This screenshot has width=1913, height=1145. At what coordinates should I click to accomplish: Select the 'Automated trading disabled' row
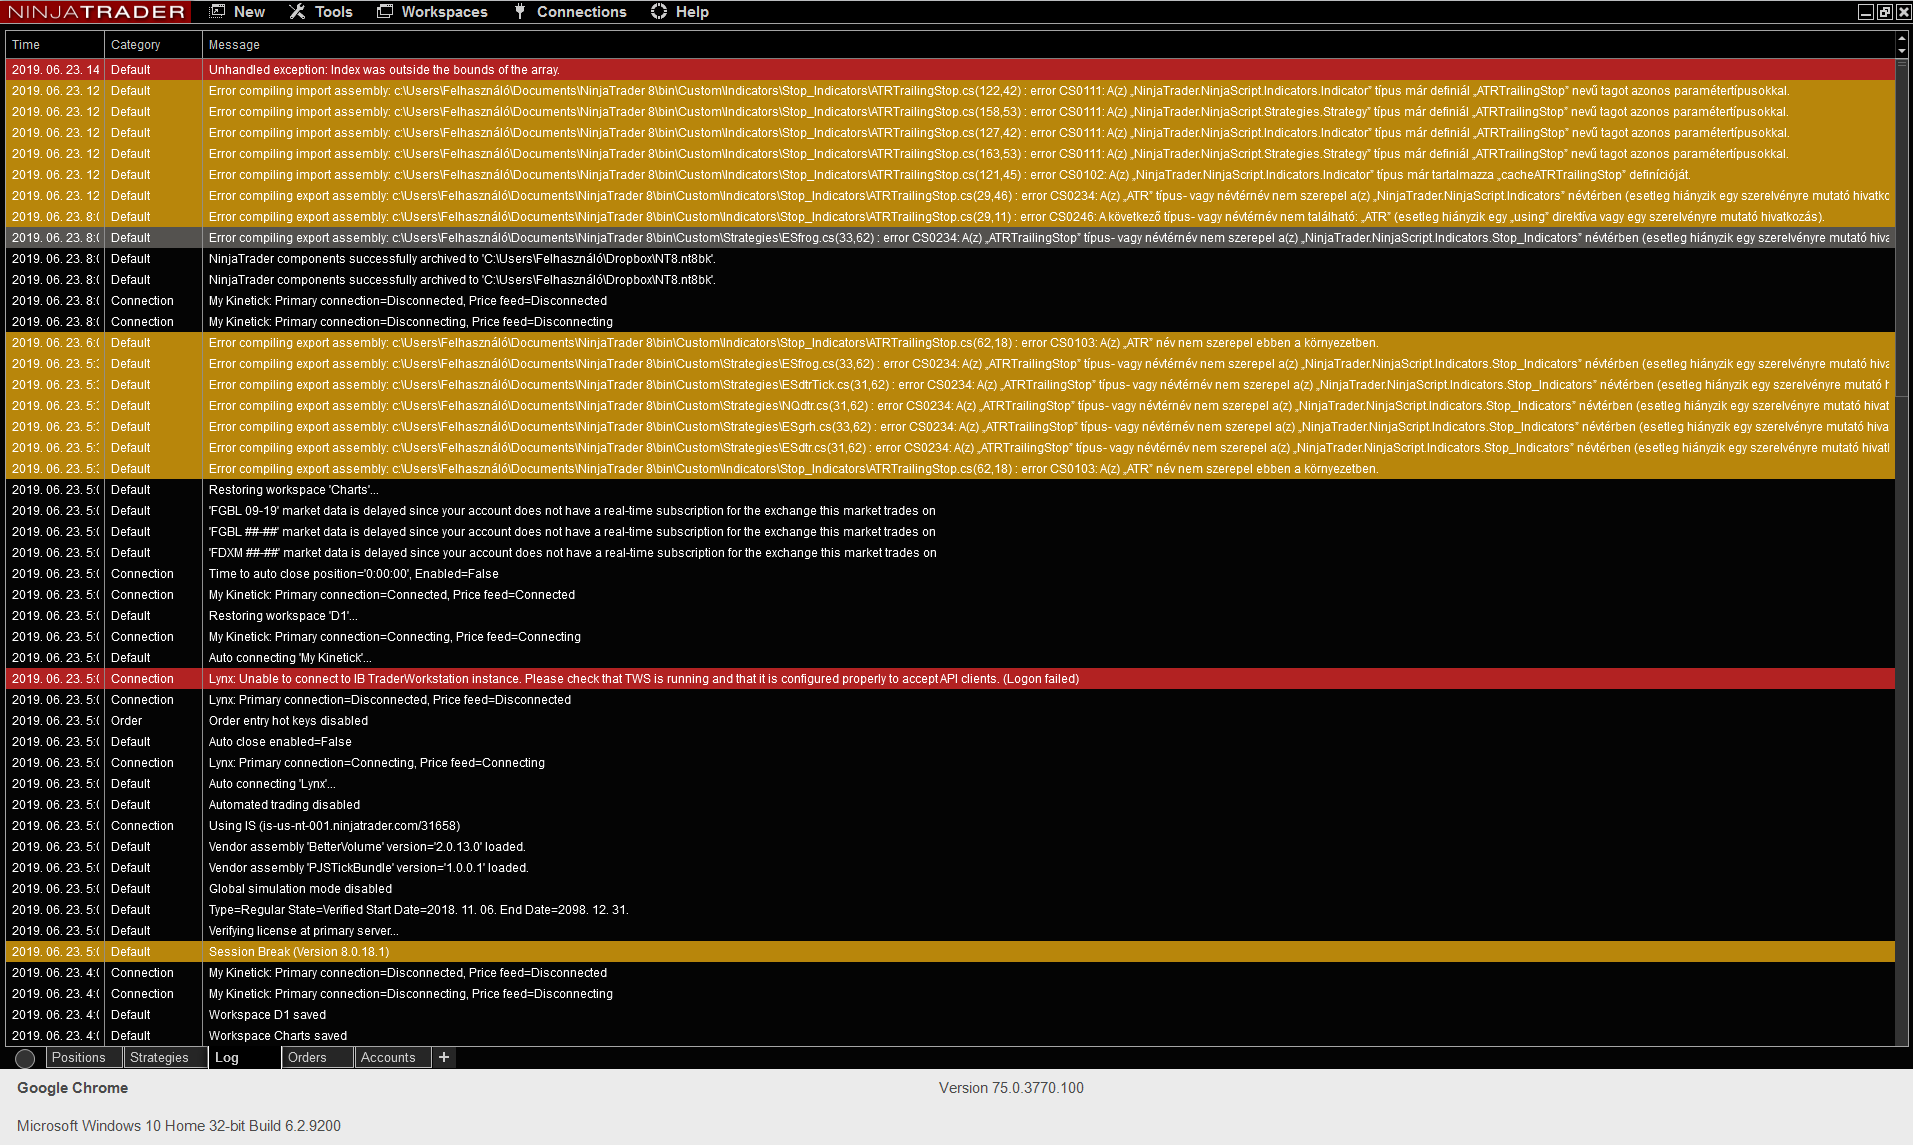point(950,805)
